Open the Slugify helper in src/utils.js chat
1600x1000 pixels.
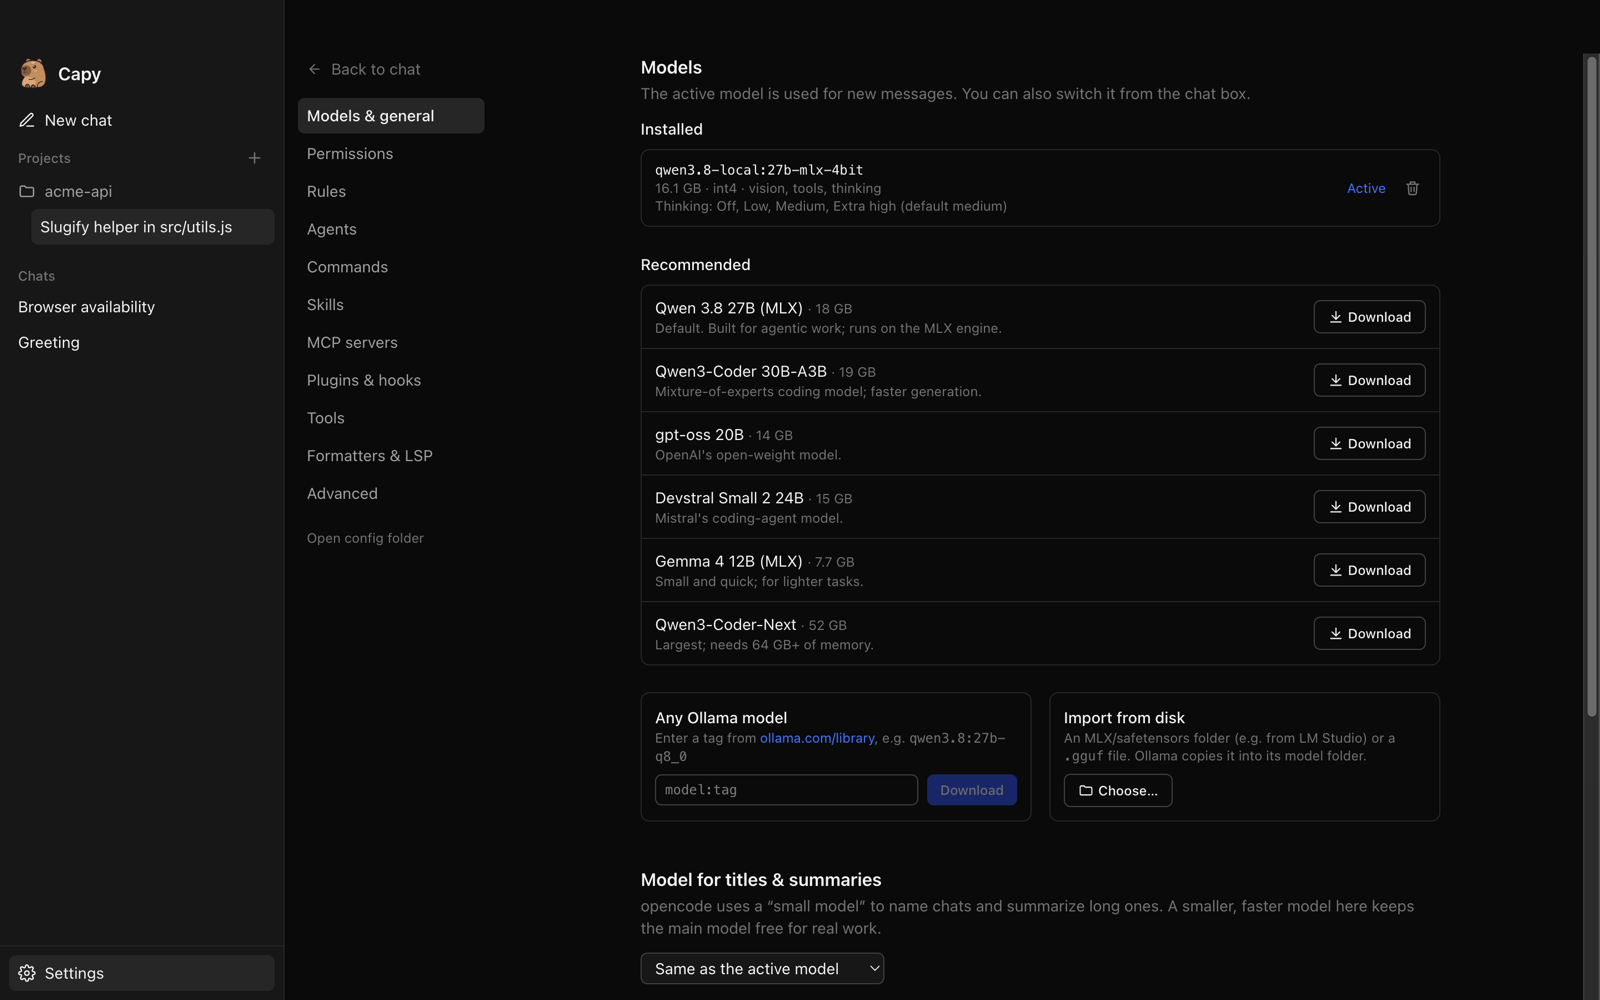click(153, 227)
